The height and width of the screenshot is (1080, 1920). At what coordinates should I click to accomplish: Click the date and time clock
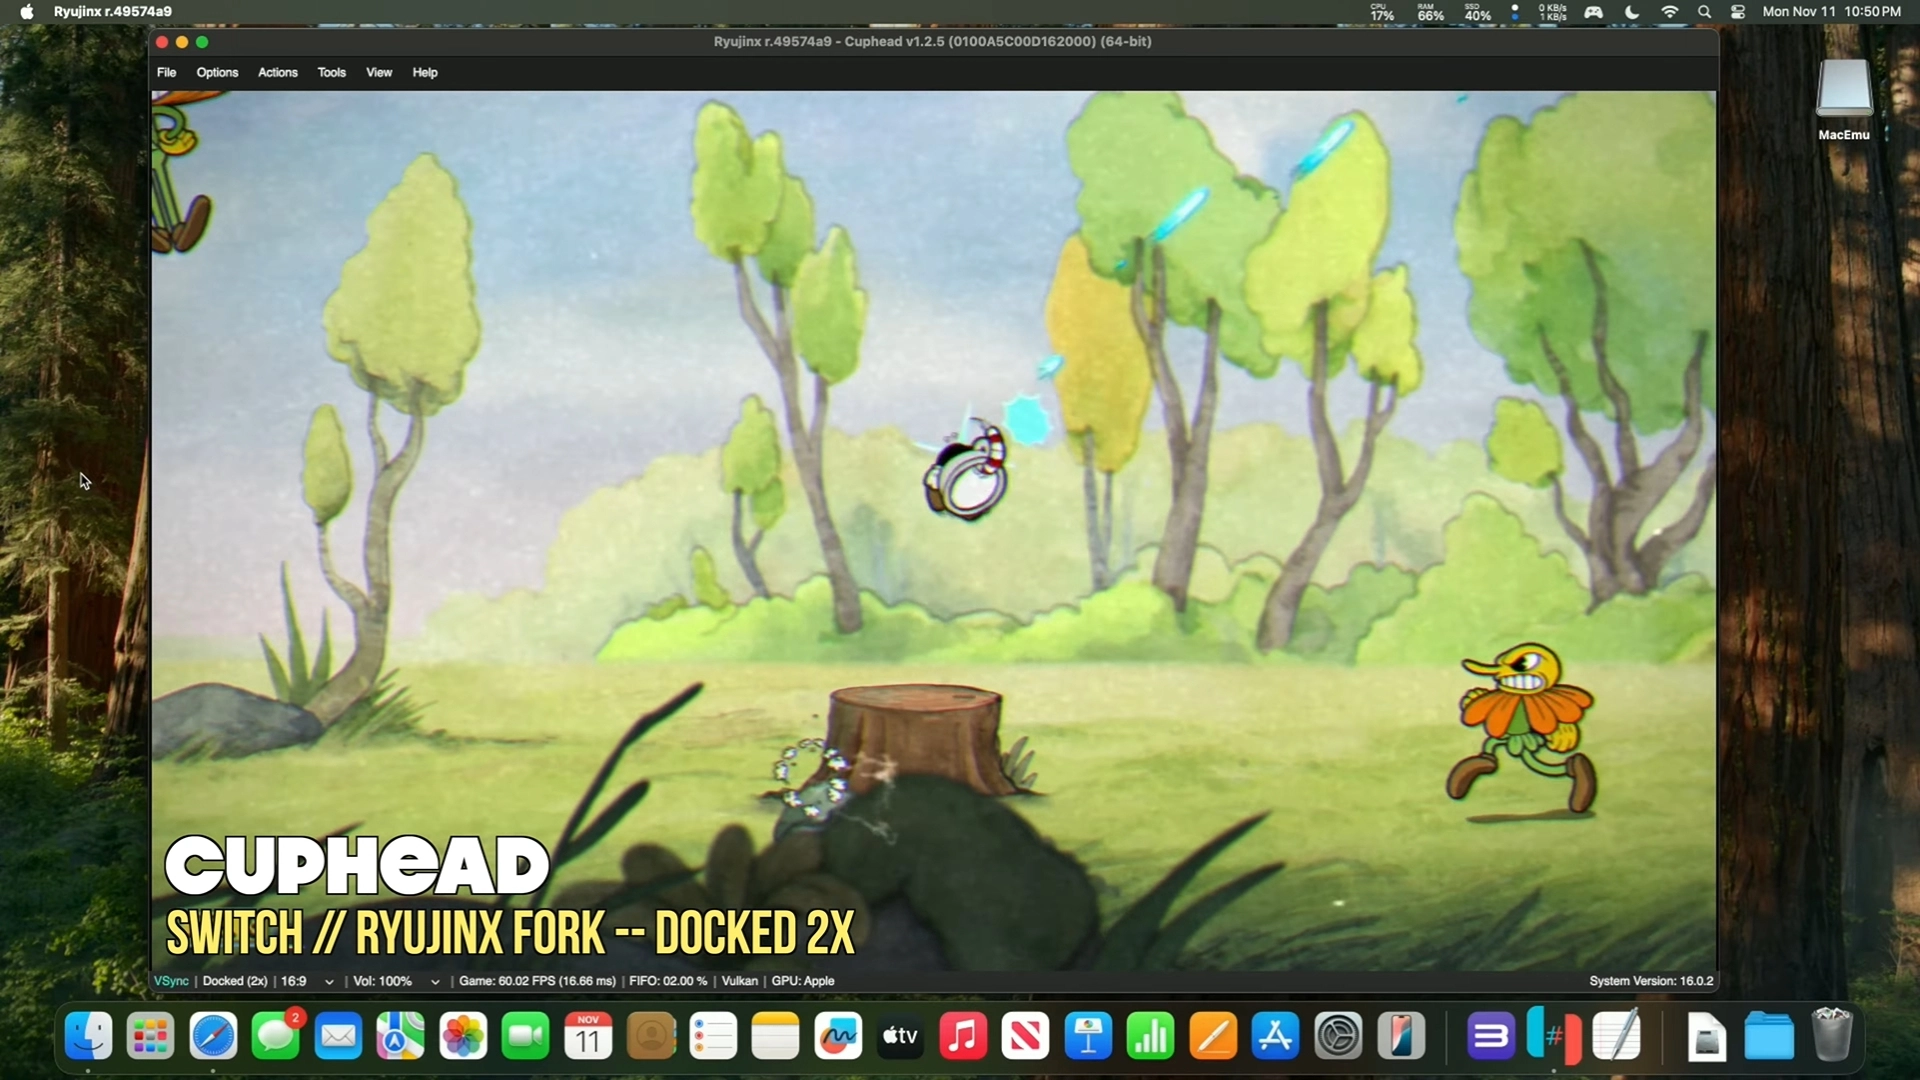(1831, 12)
